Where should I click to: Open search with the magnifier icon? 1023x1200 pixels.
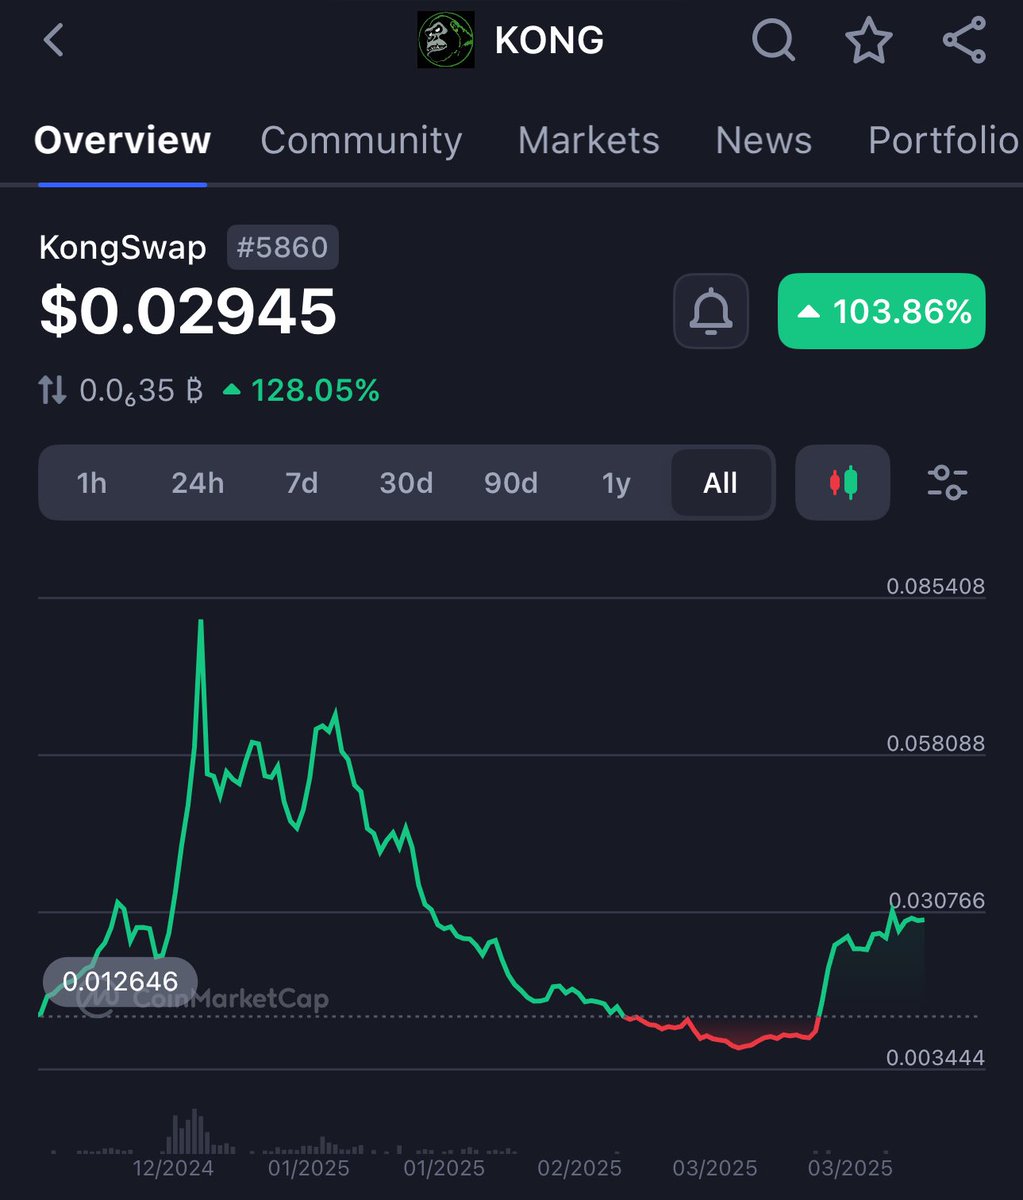[773, 41]
